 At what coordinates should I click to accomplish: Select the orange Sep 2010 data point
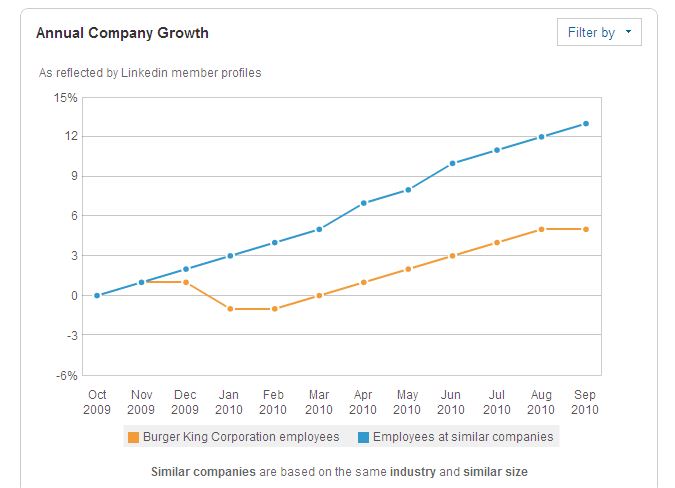[586, 229]
